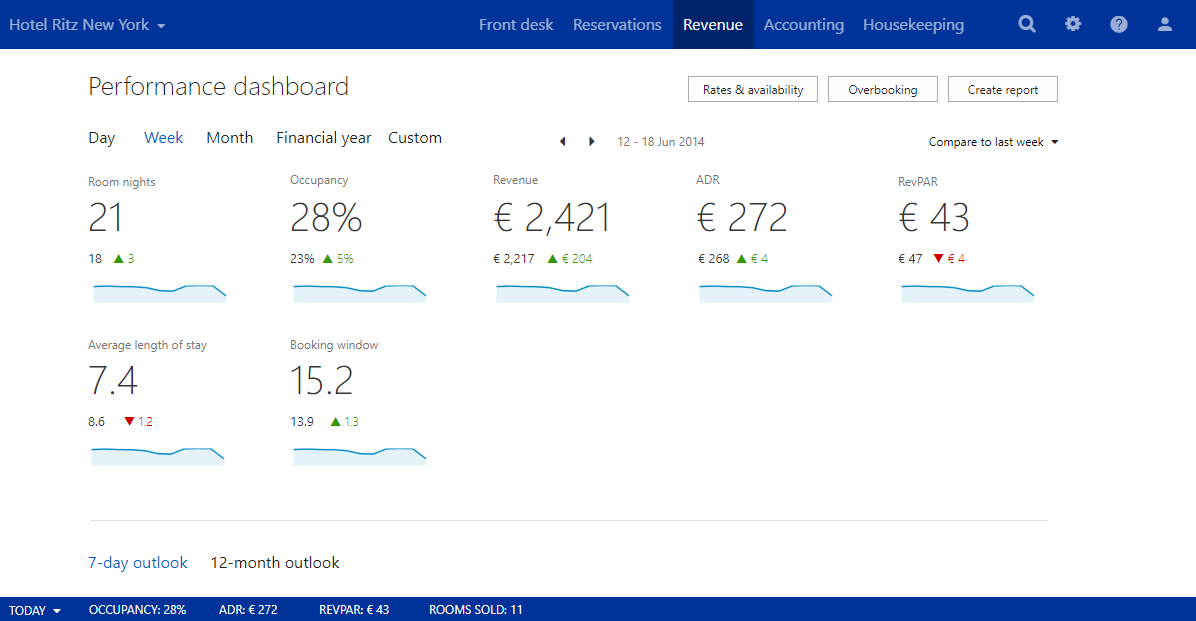Open settings gear icon
This screenshot has height=621, width=1196.
click(1073, 24)
